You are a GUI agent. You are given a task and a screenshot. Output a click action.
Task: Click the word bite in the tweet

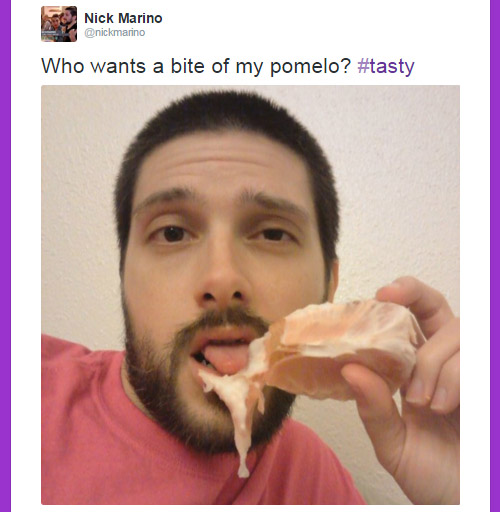point(188,66)
